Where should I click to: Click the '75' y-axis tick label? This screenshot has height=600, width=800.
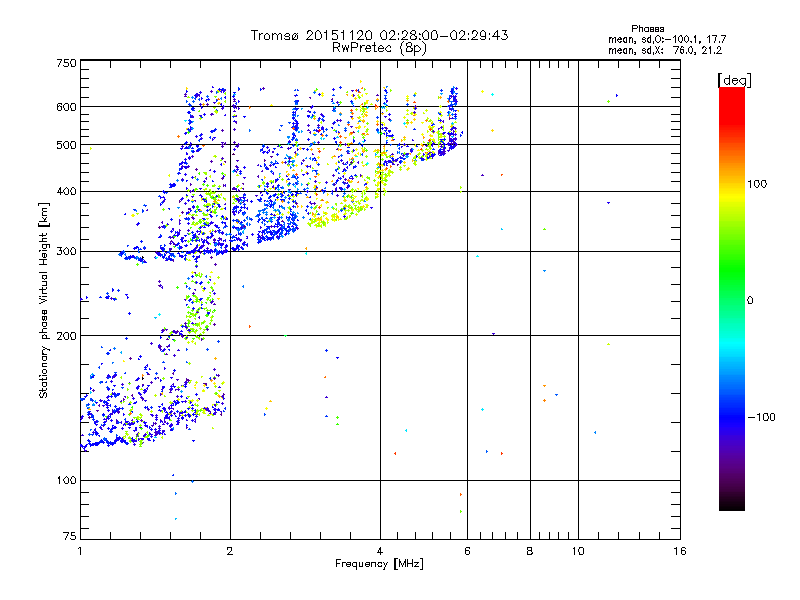[70, 536]
